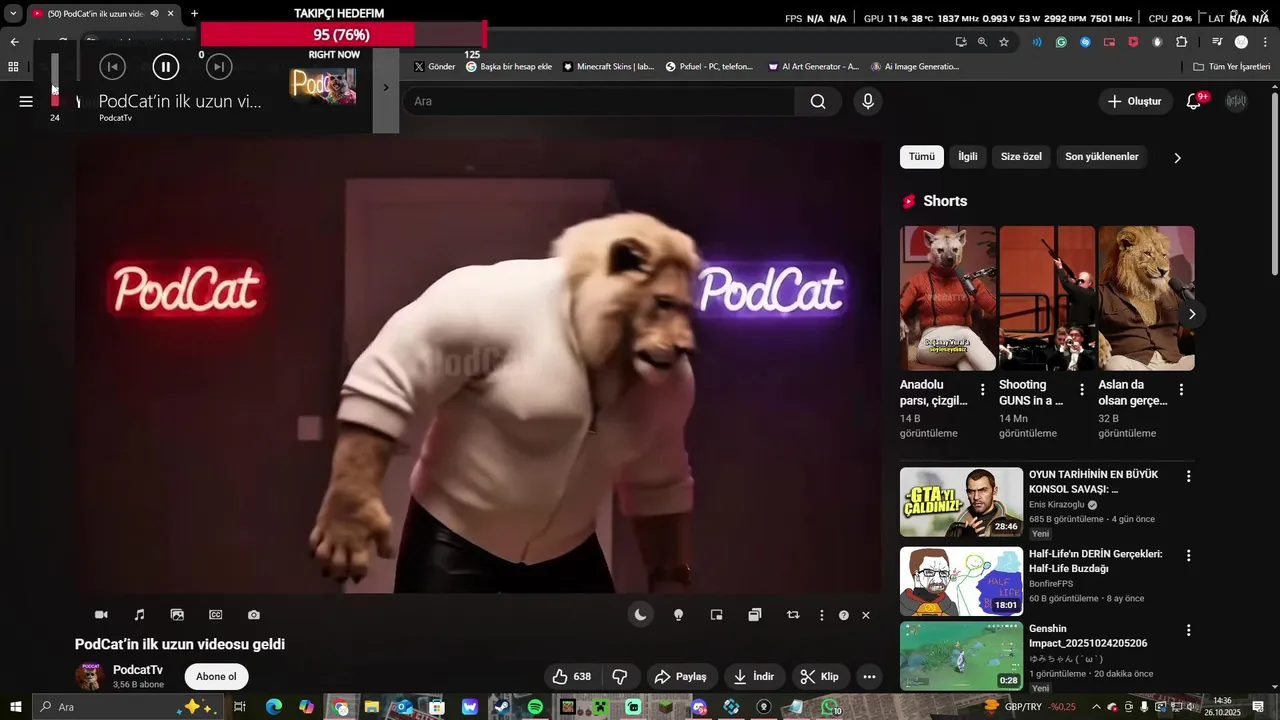Image resolution: width=1280 pixels, height=720 pixels.
Task: Skip to next track in media overlay
Action: click(219, 67)
